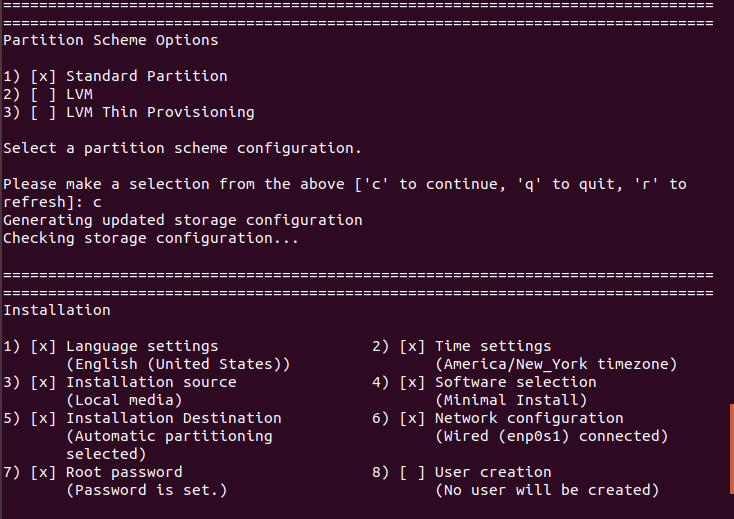Click the Standard Partition [x] checkbox
The width and height of the screenshot is (734, 519).
44,76
